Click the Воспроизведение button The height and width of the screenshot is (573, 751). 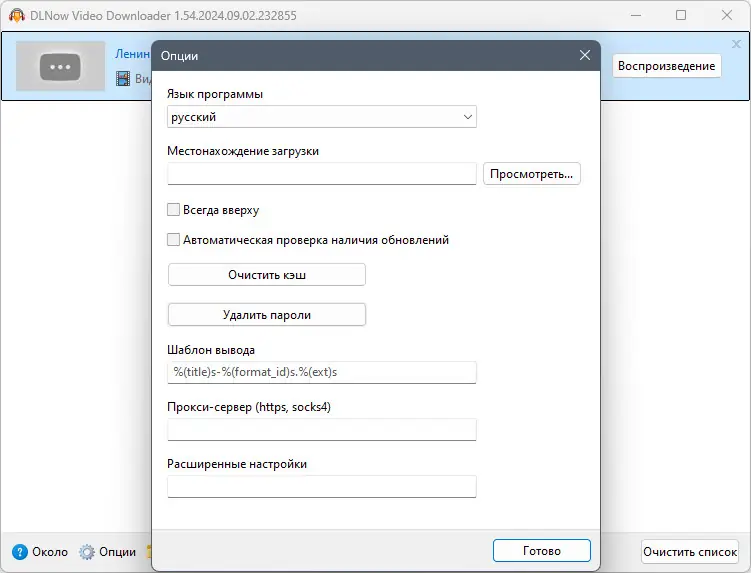point(667,66)
